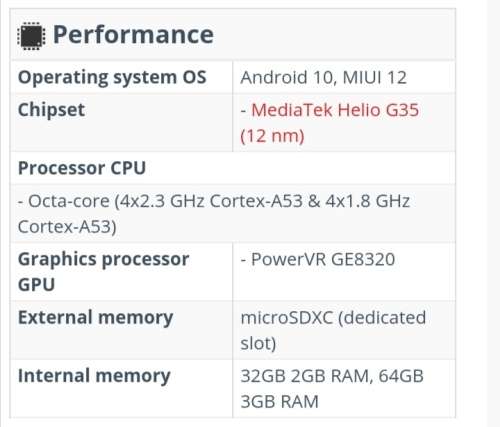Select the 32GB 2GB RAM value text
Viewport: 500px width, 427px height.
coord(305,376)
